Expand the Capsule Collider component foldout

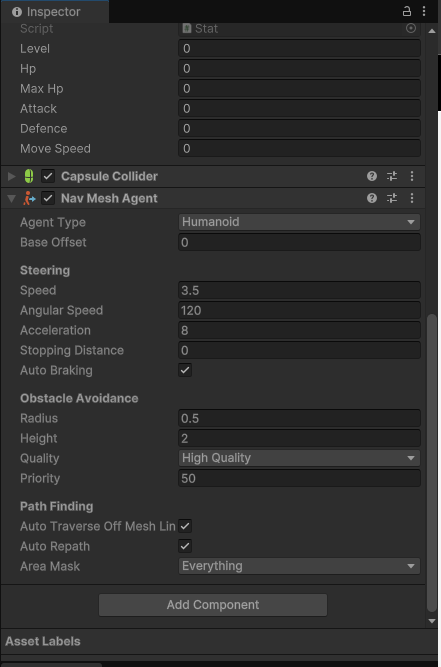click(x=11, y=176)
